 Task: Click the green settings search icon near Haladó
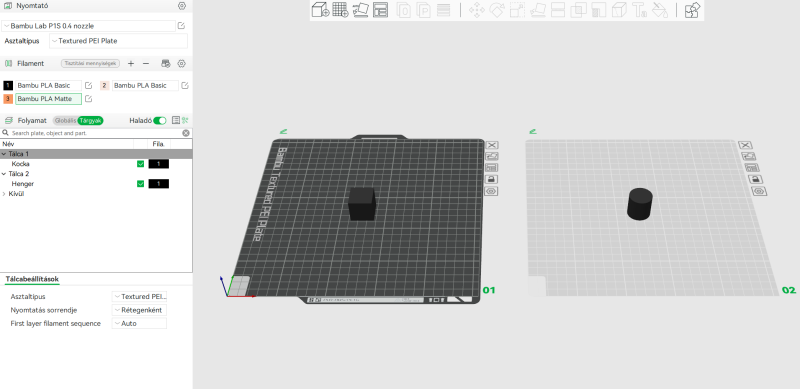[185, 120]
